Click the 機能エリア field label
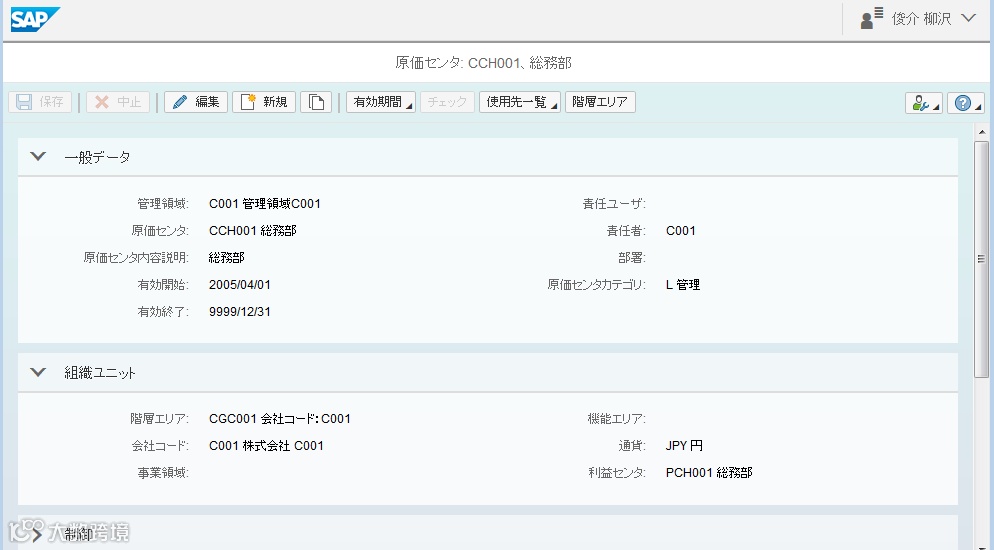The height and width of the screenshot is (550, 994). click(616, 419)
